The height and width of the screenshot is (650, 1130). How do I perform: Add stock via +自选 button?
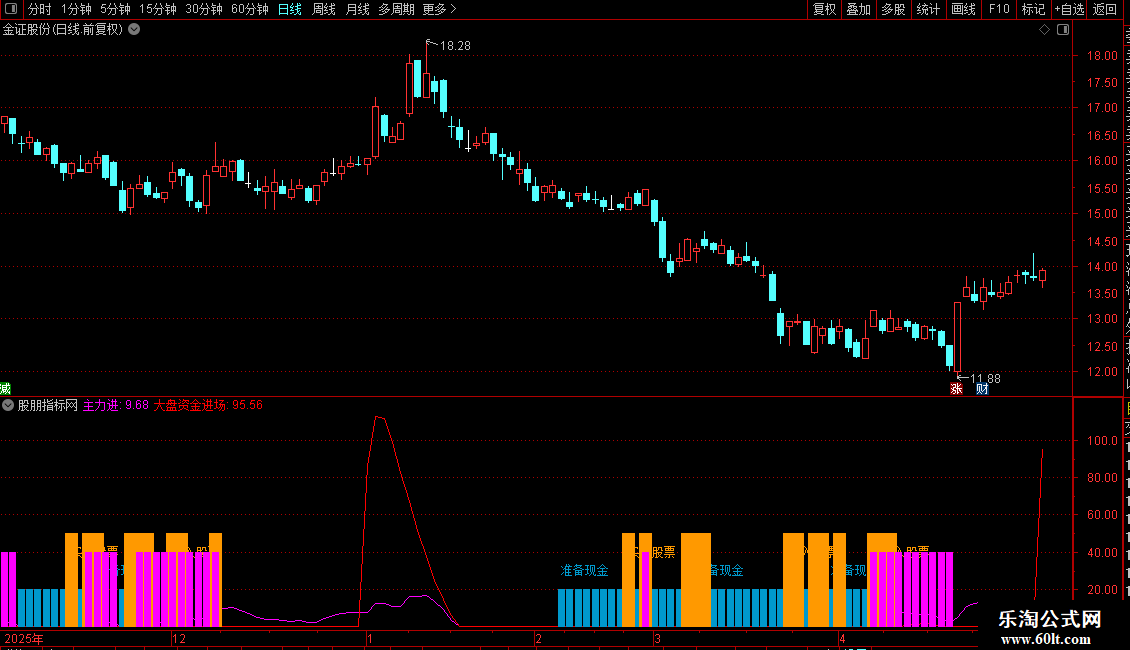[1069, 9]
